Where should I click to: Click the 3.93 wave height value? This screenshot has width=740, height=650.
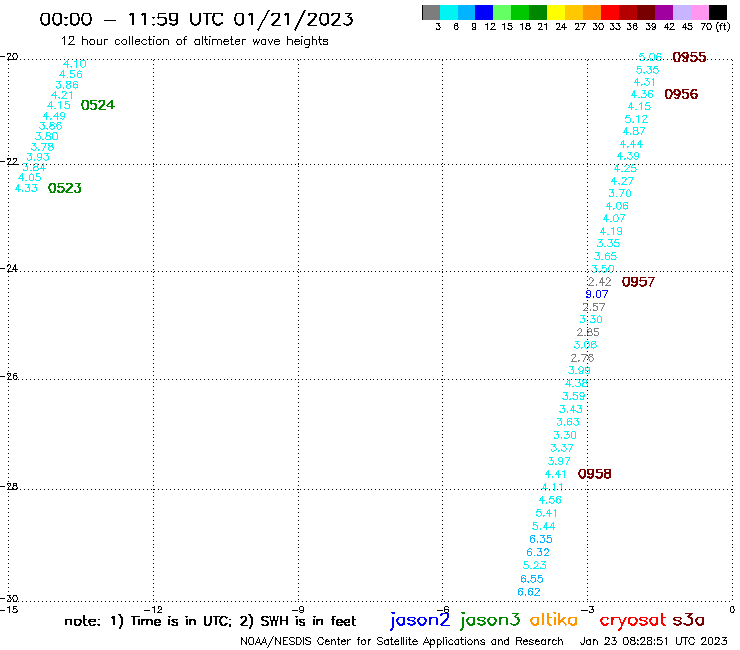point(38,157)
